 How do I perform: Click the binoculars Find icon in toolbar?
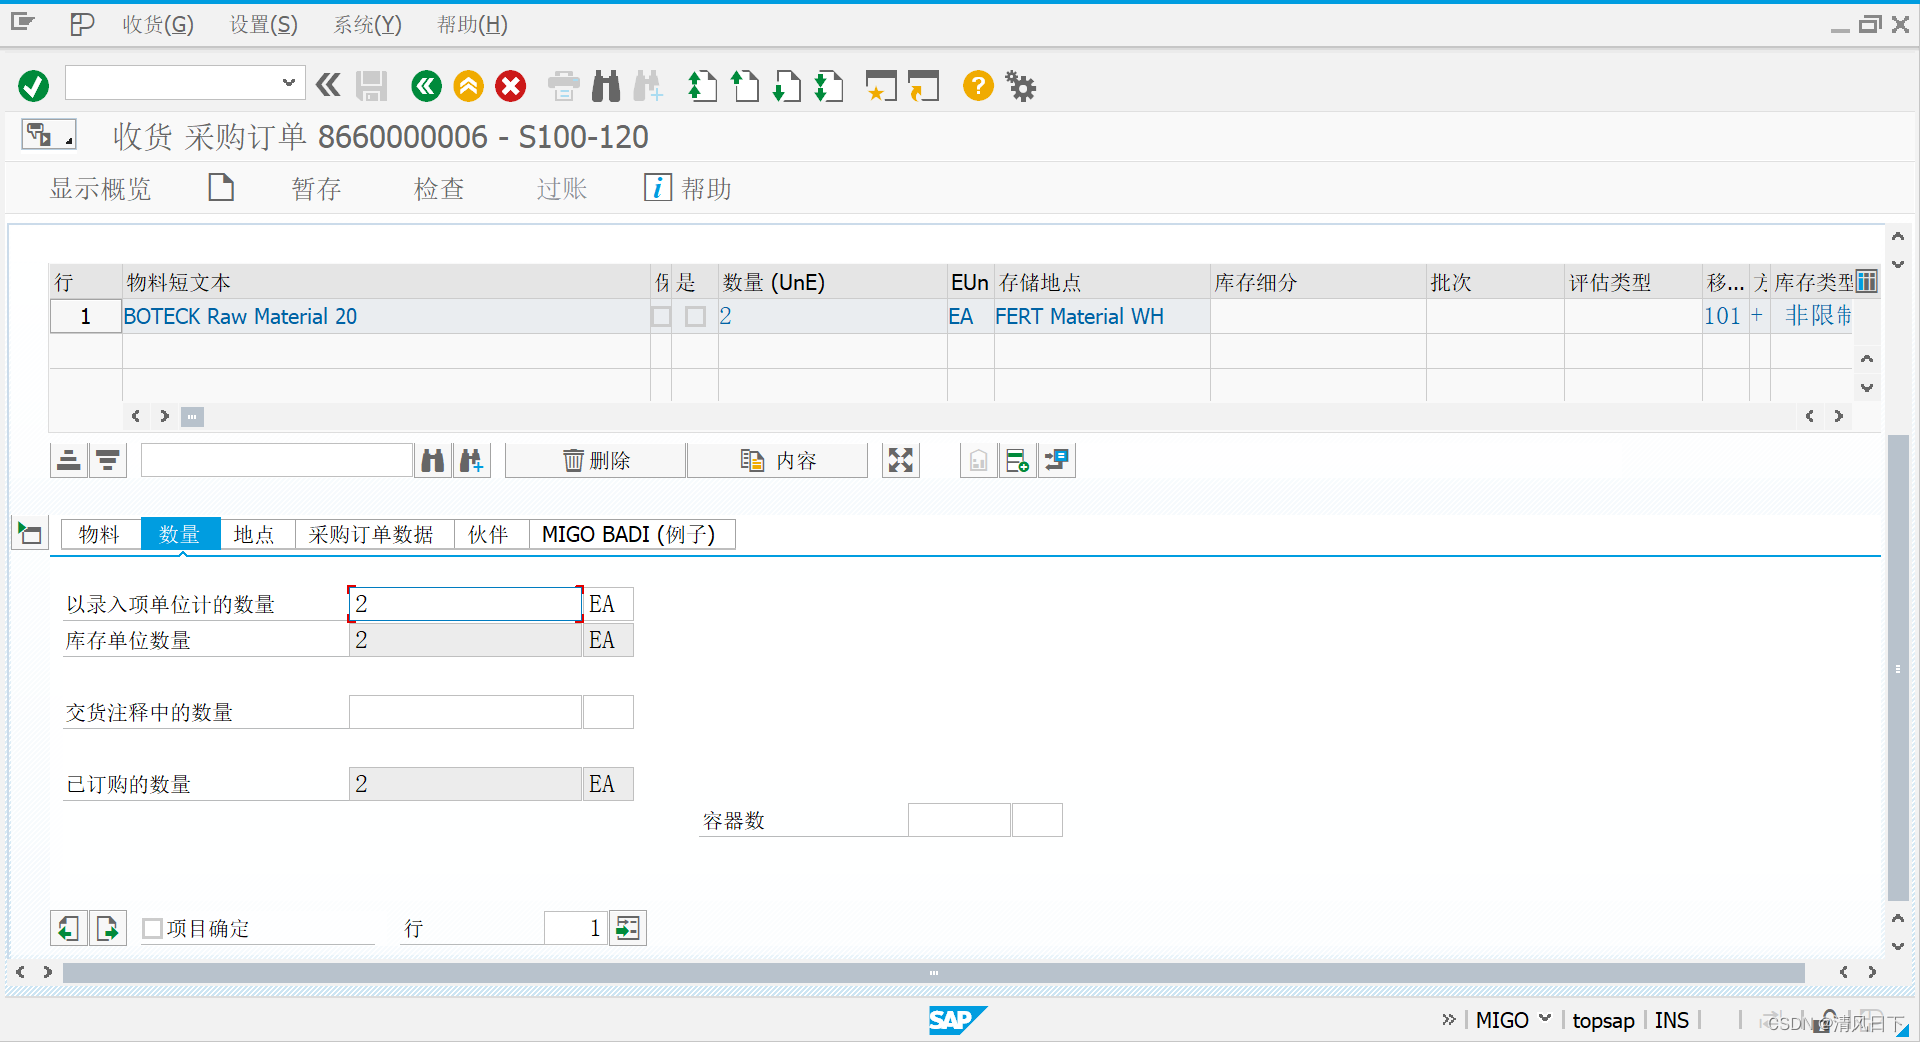click(x=606, y=86)
